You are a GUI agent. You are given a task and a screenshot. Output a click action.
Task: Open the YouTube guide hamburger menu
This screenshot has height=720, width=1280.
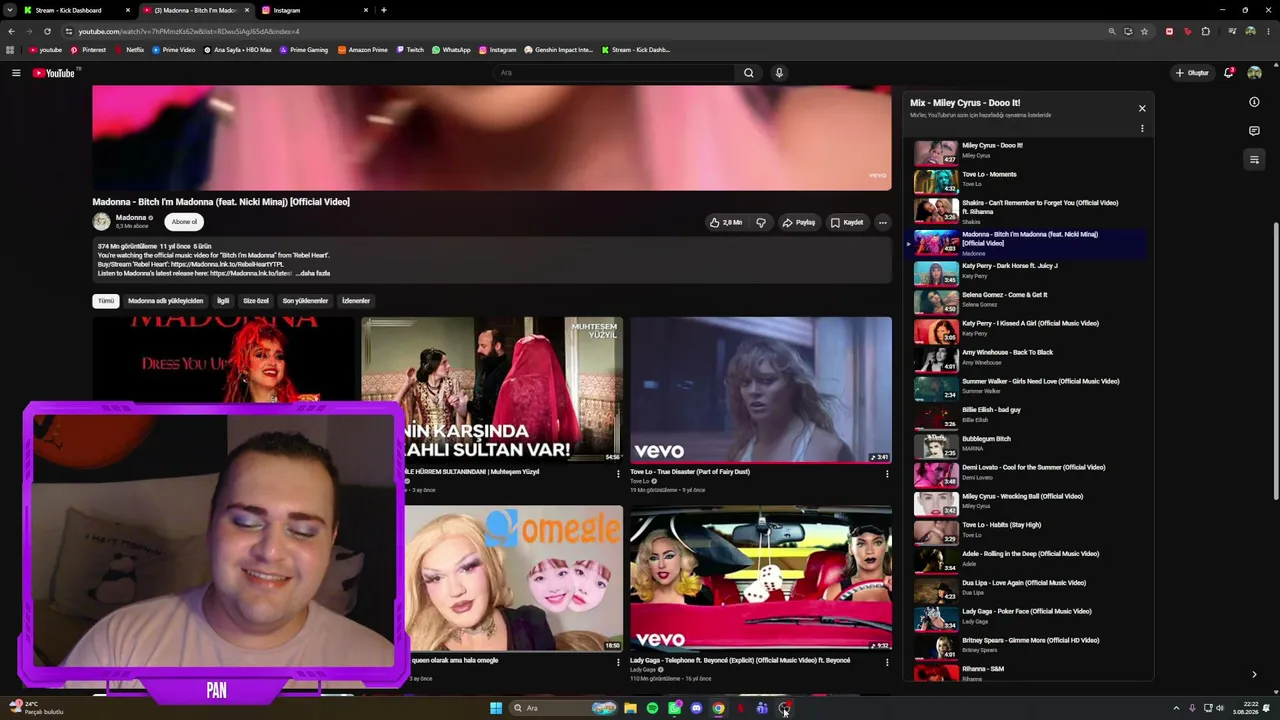tap(16, 73)
